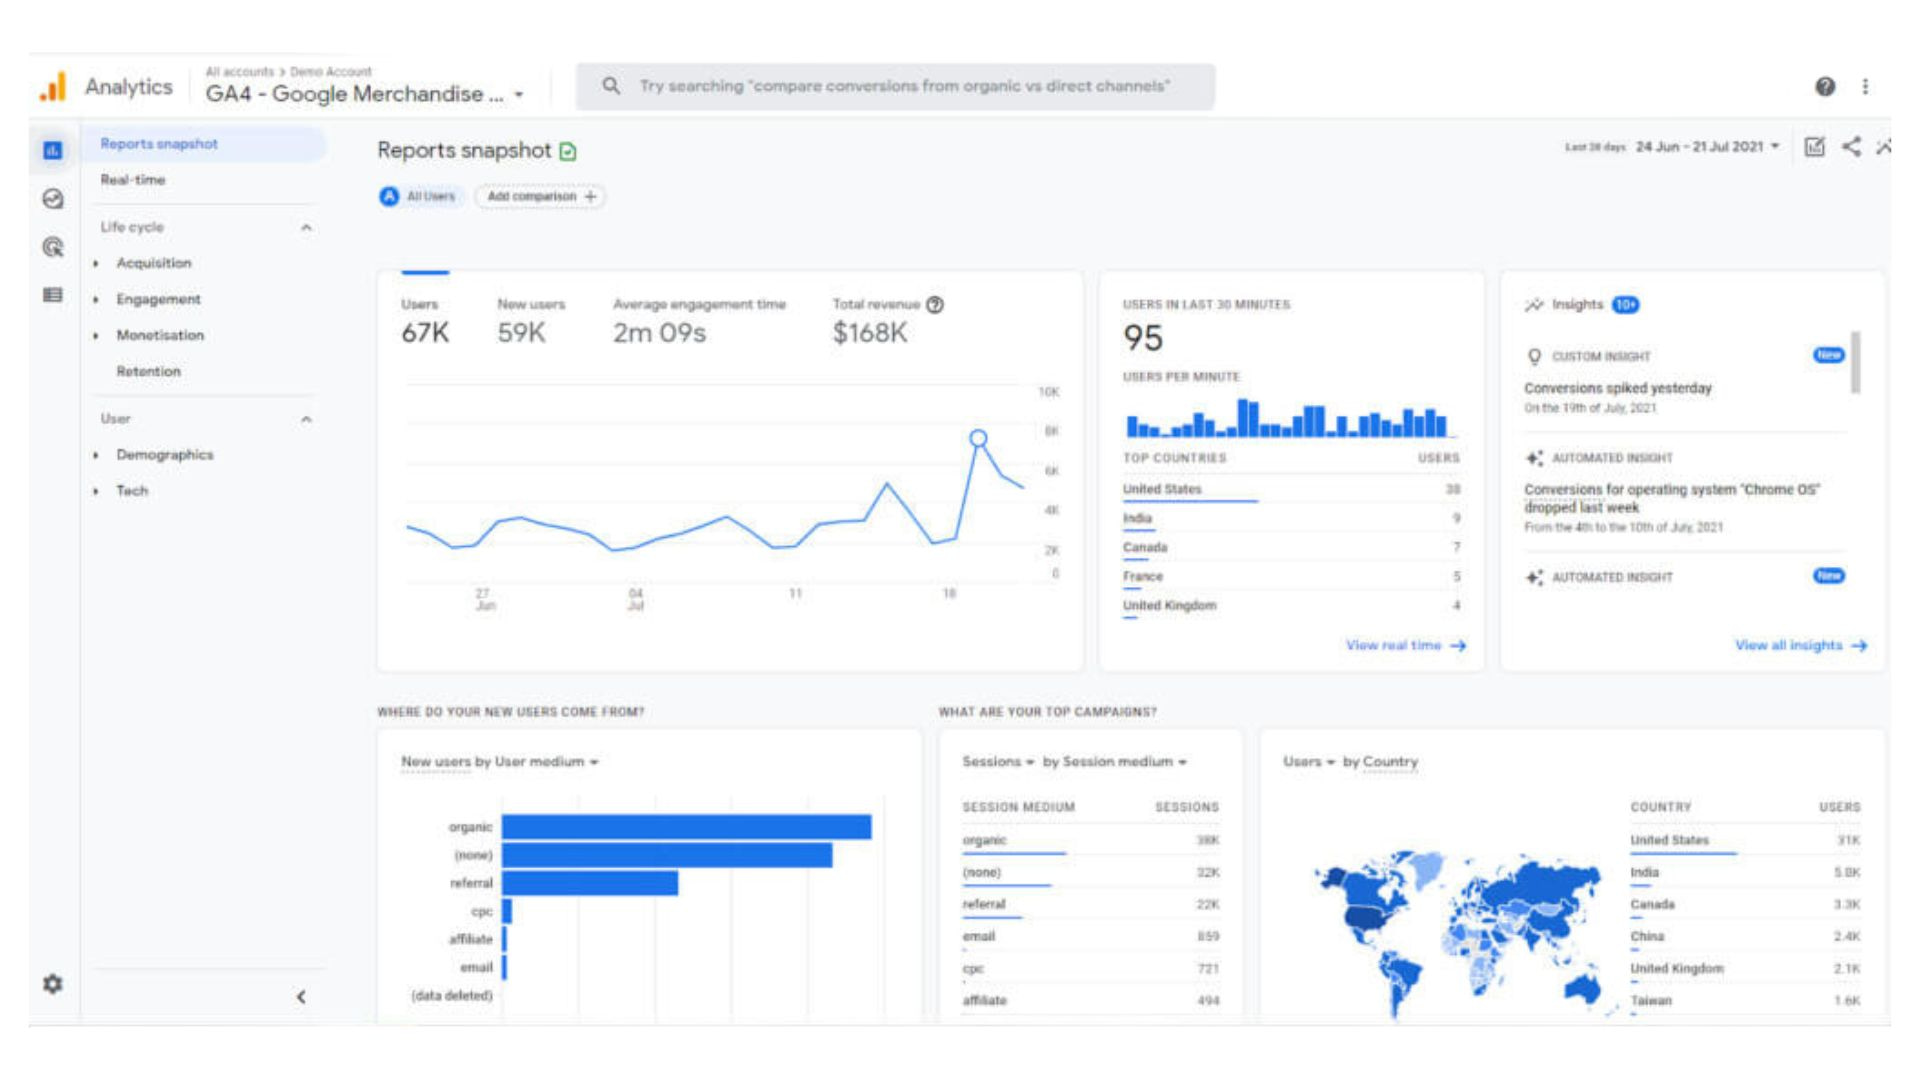Click the Google Analytics logo
Image resolution: width=1920 pixels, height=1080 pixels.
53,87
